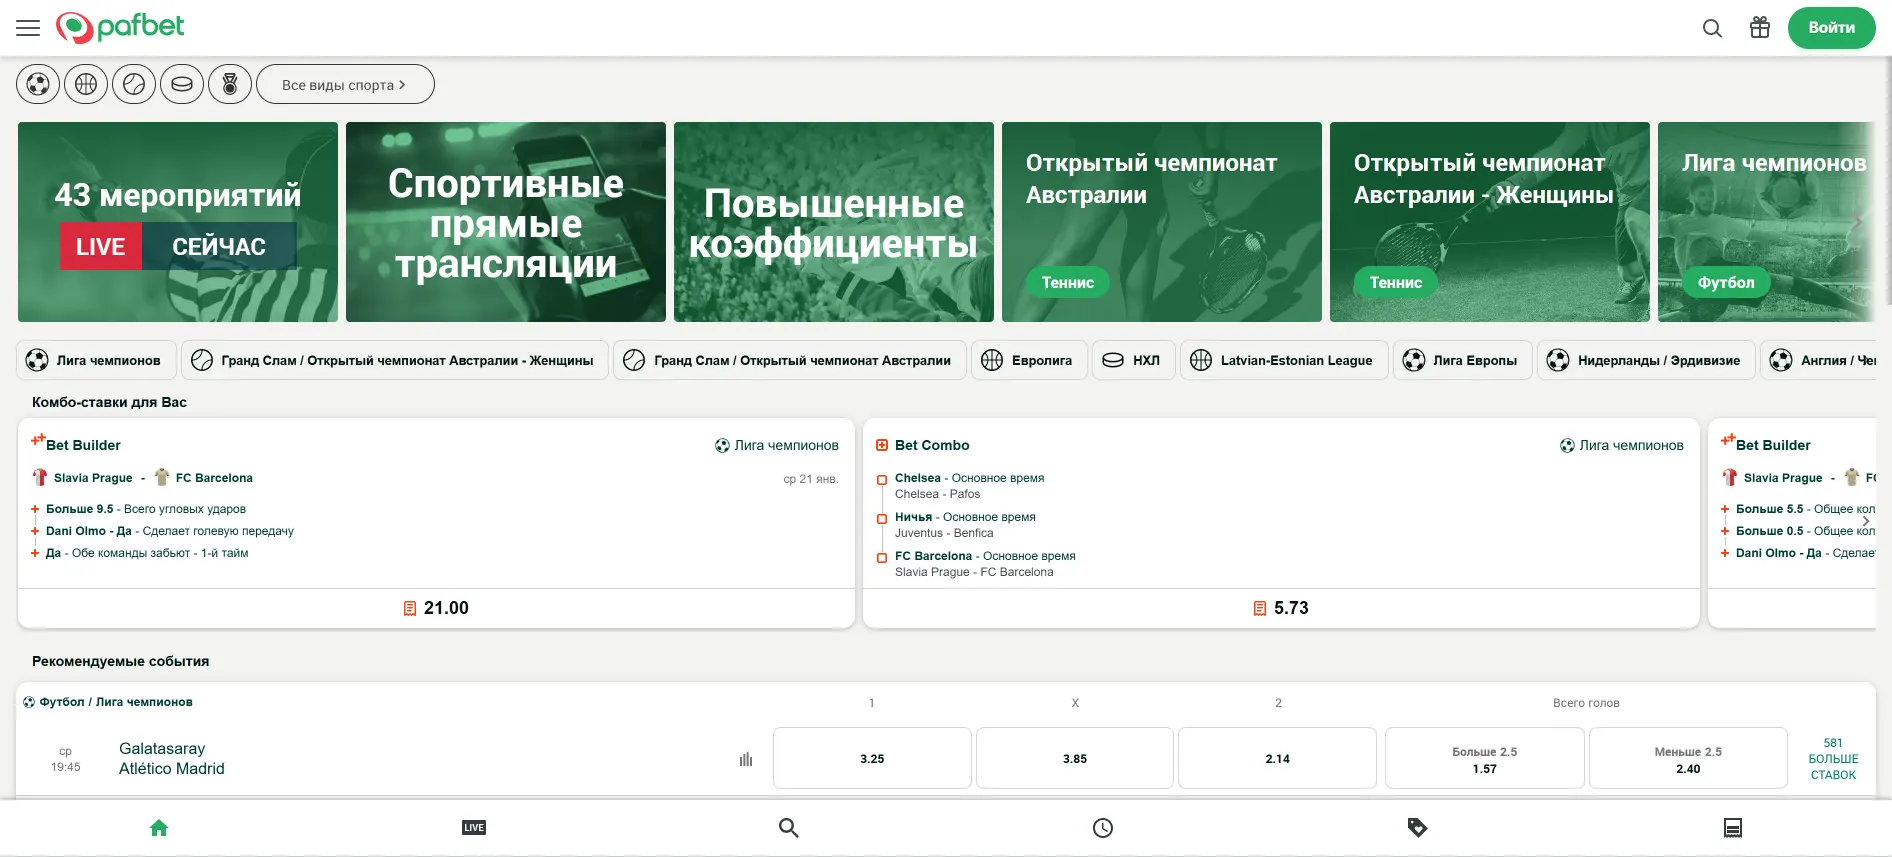Click Лига чемпионов link in Bet Combo card
This screenshot has height=857, width=1892.
coord(1622,445)
